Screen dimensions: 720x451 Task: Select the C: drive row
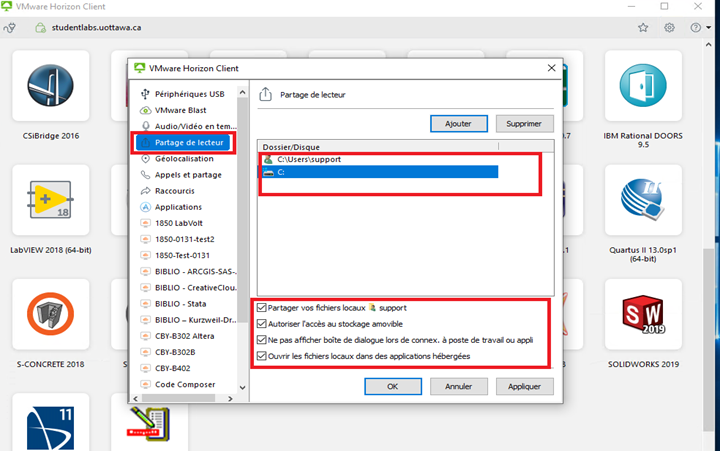coord(379,172)
